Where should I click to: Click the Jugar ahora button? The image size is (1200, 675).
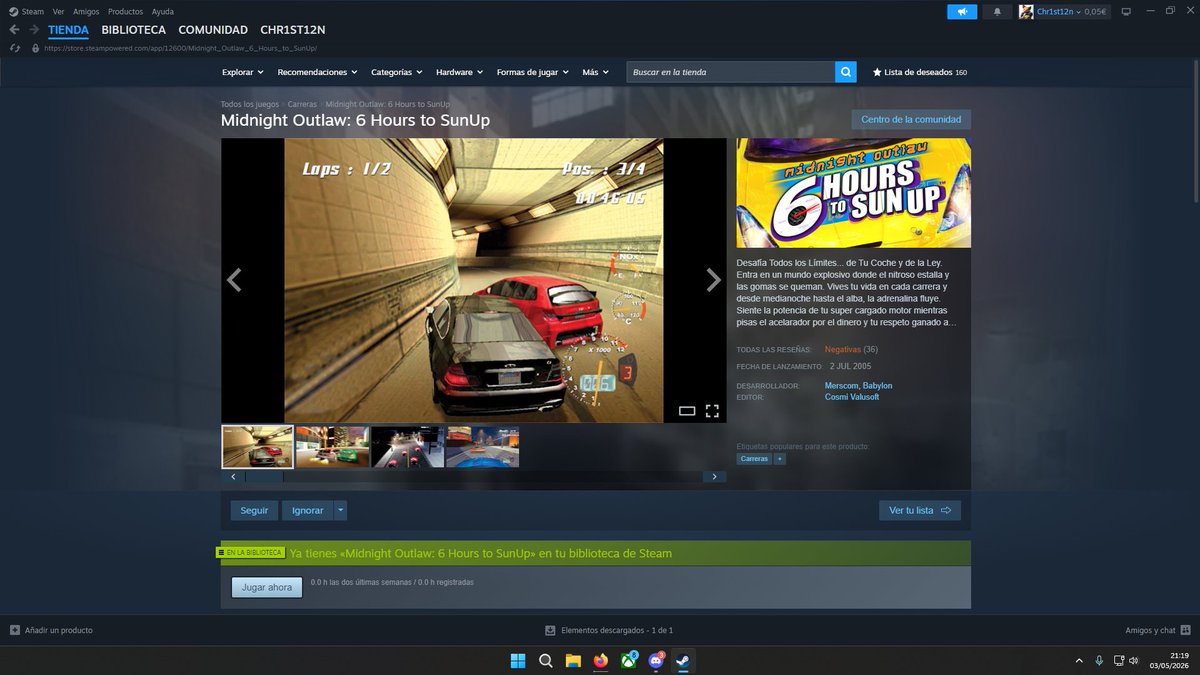point(267,587)
